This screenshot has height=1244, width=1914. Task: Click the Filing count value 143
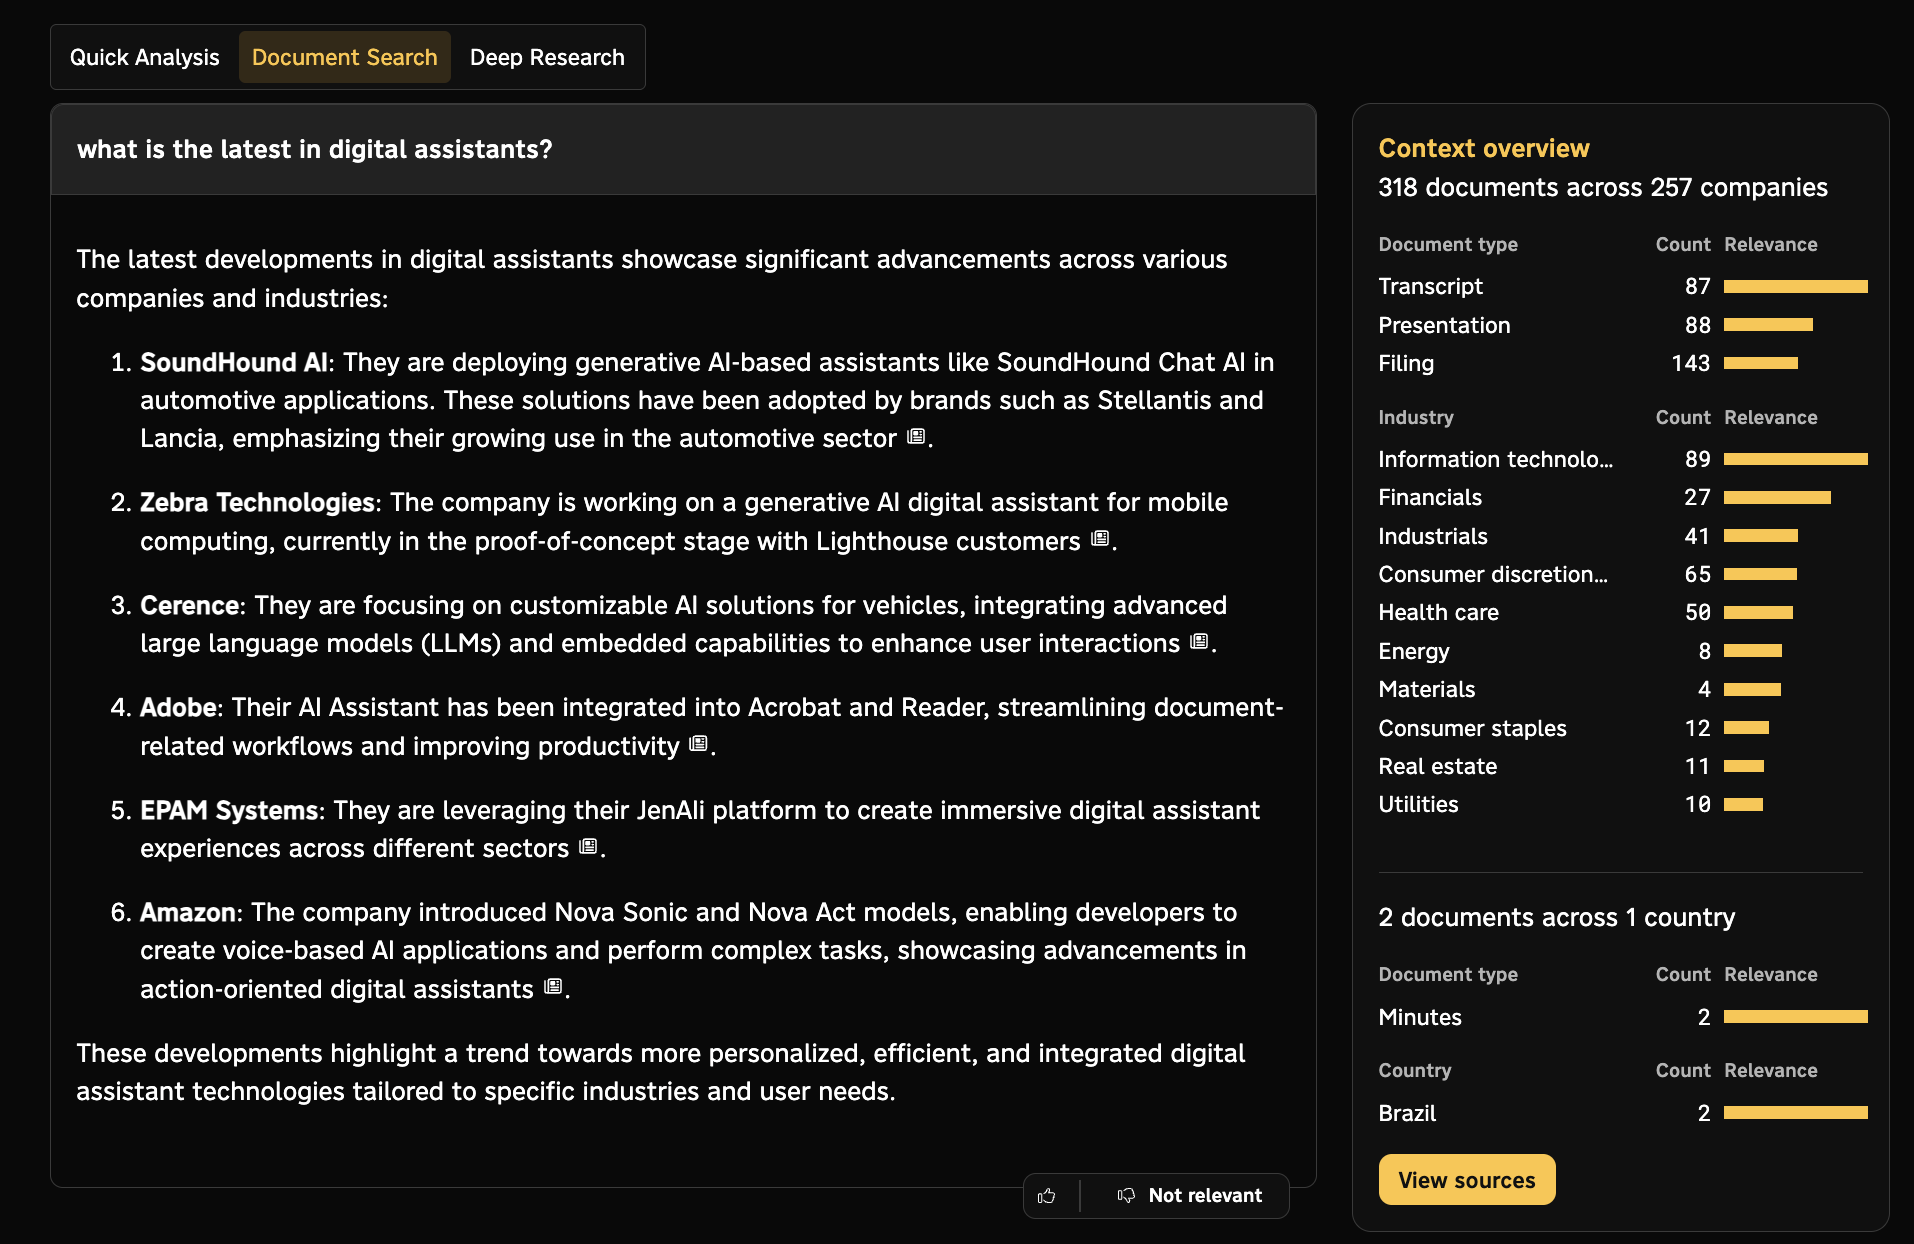click(1690, 363)
